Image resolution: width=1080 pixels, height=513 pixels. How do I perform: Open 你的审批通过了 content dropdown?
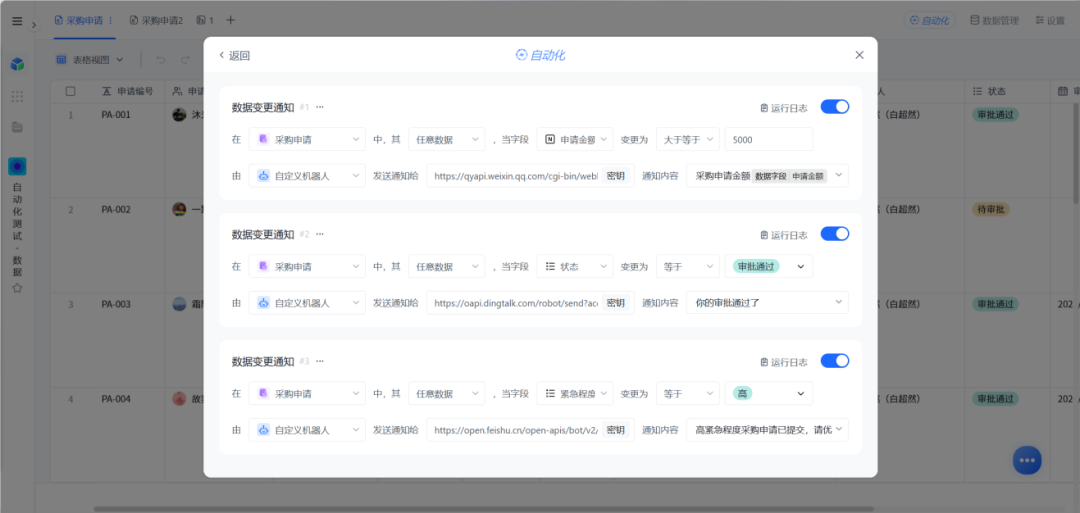tap(767, 302)
